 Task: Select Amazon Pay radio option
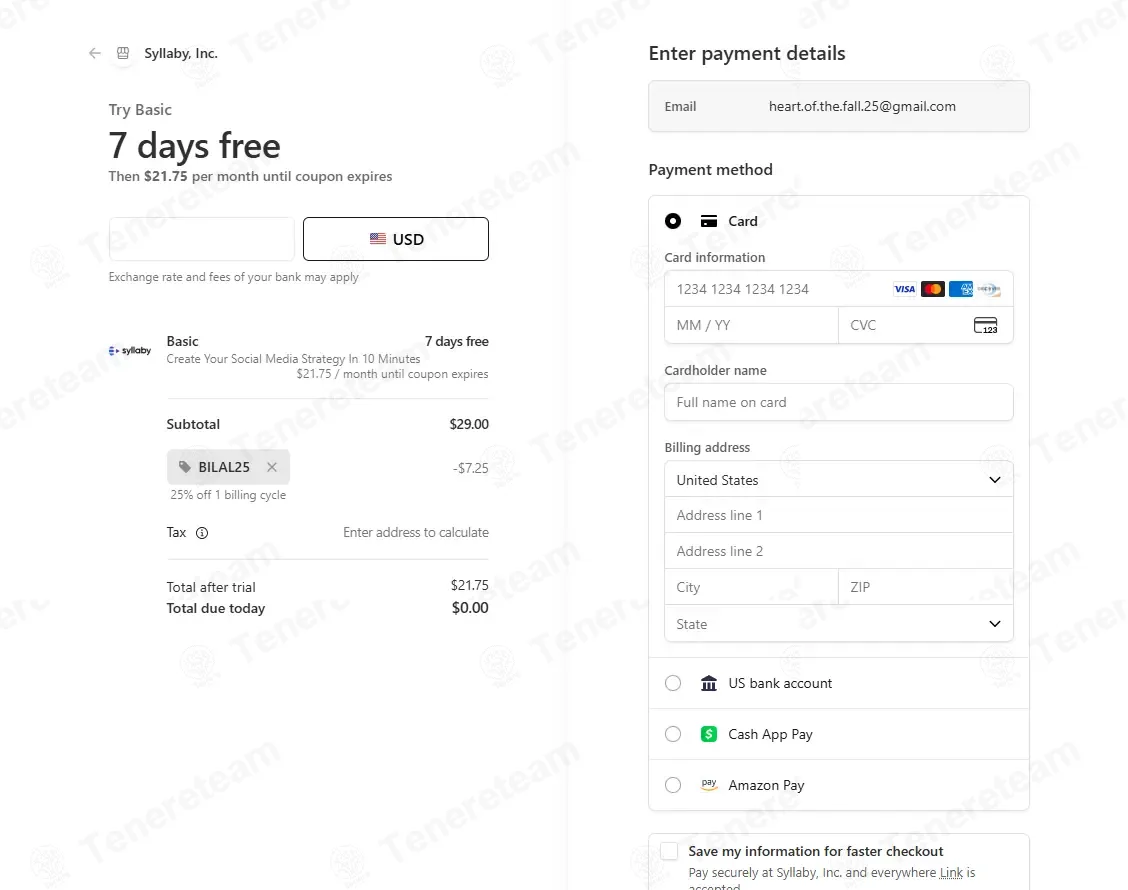(673, 786)
